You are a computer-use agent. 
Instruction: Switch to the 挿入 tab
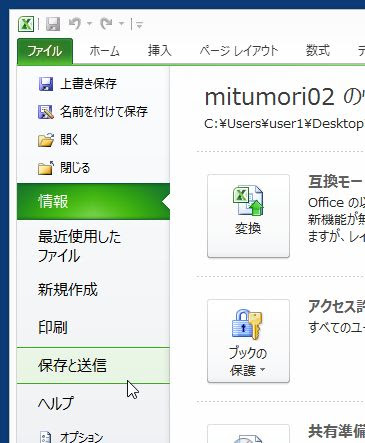[160, 51]
